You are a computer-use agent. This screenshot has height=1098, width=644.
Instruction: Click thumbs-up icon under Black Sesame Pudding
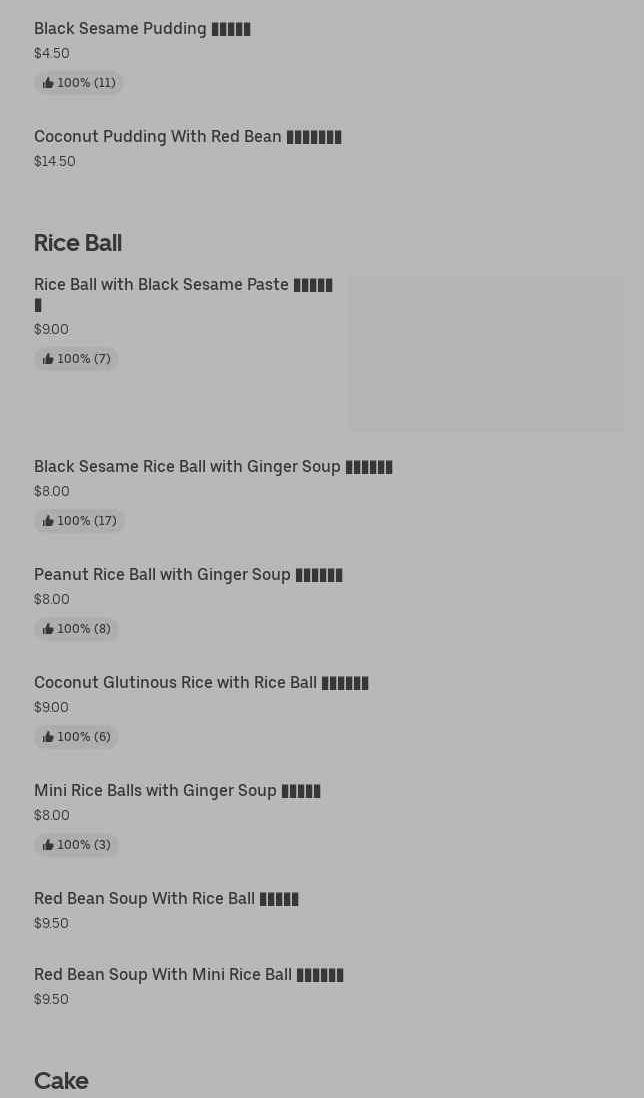48,83
